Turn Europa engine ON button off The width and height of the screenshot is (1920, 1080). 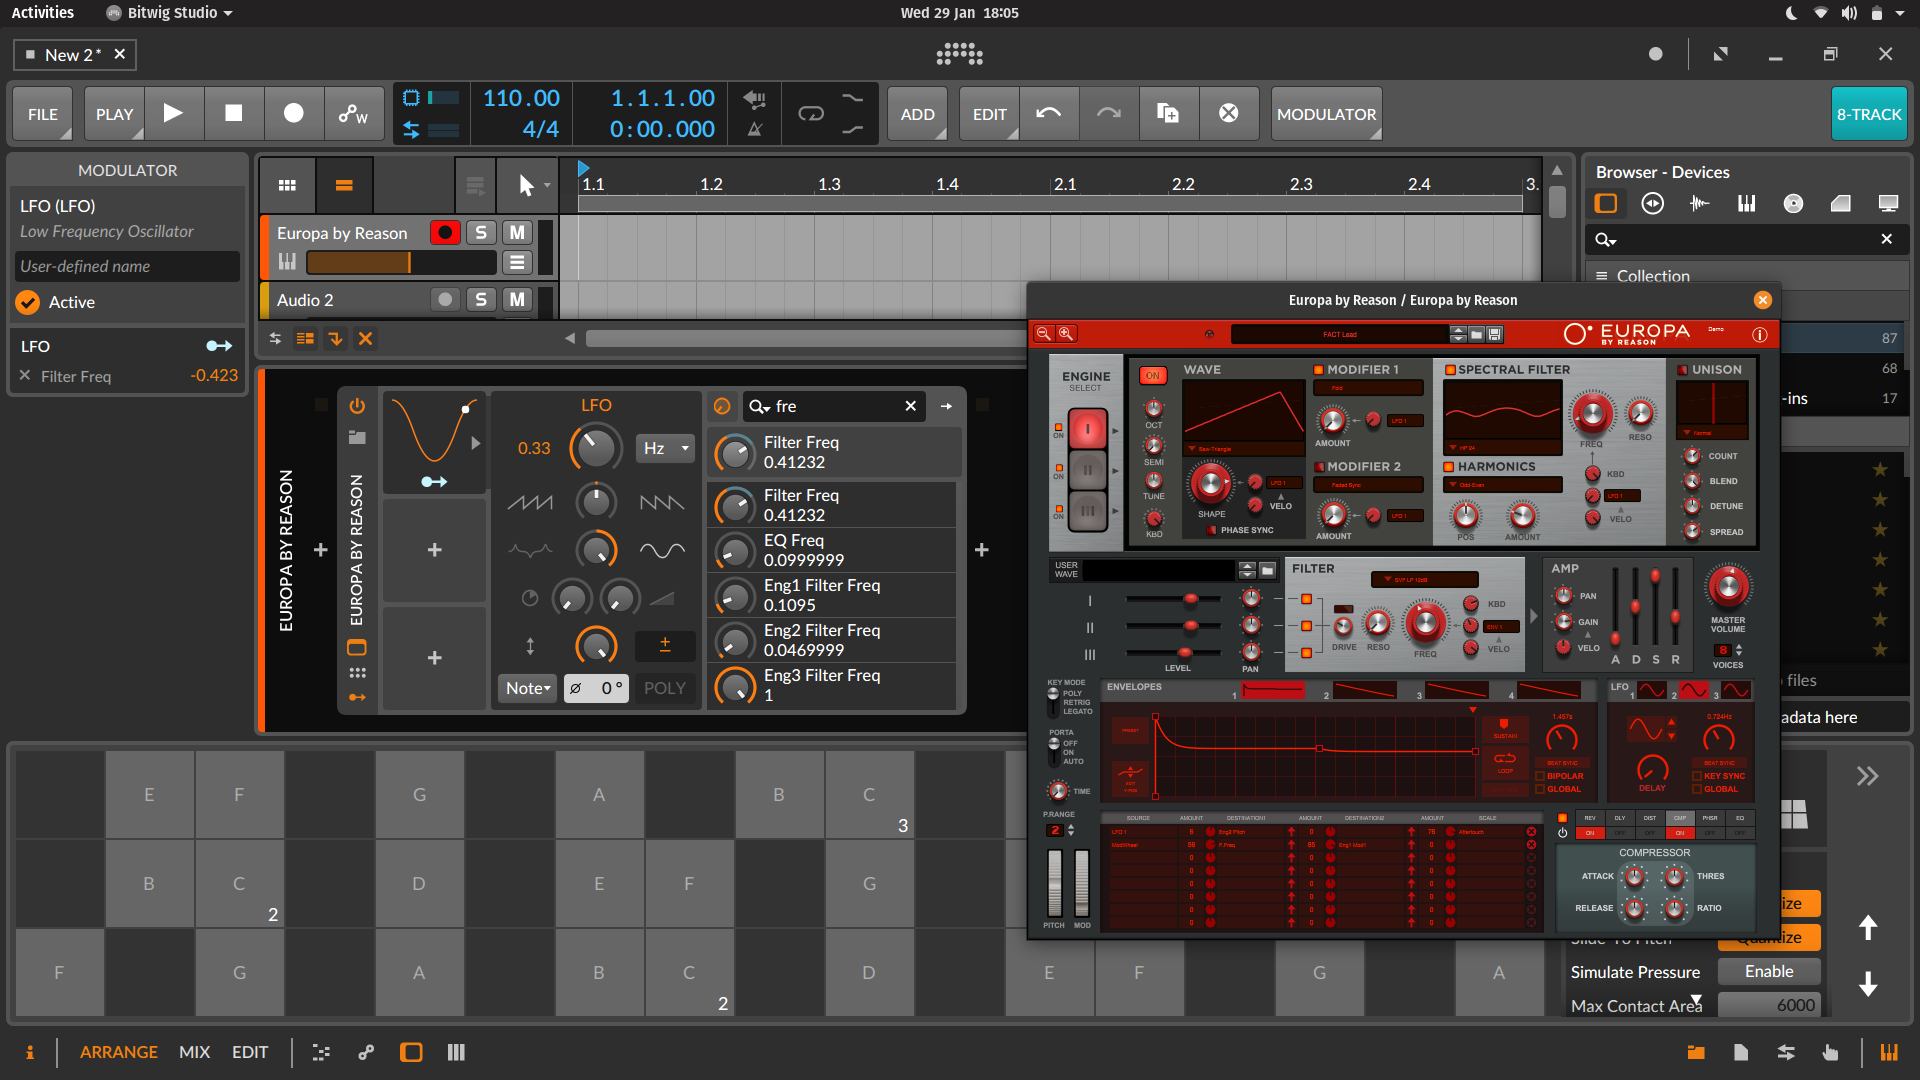[x=1152, y=376]
